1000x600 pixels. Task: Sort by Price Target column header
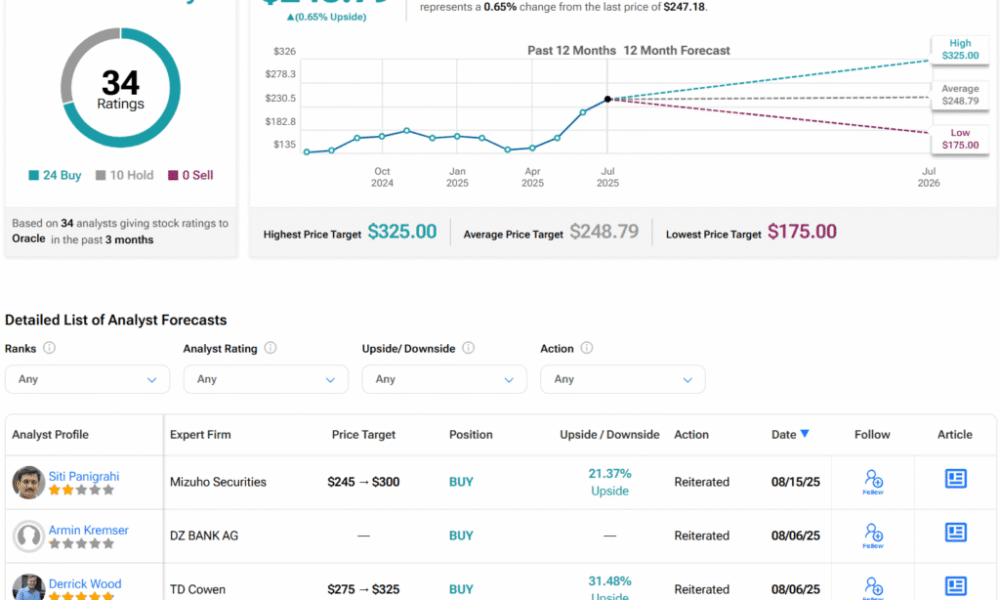point(364,435)
